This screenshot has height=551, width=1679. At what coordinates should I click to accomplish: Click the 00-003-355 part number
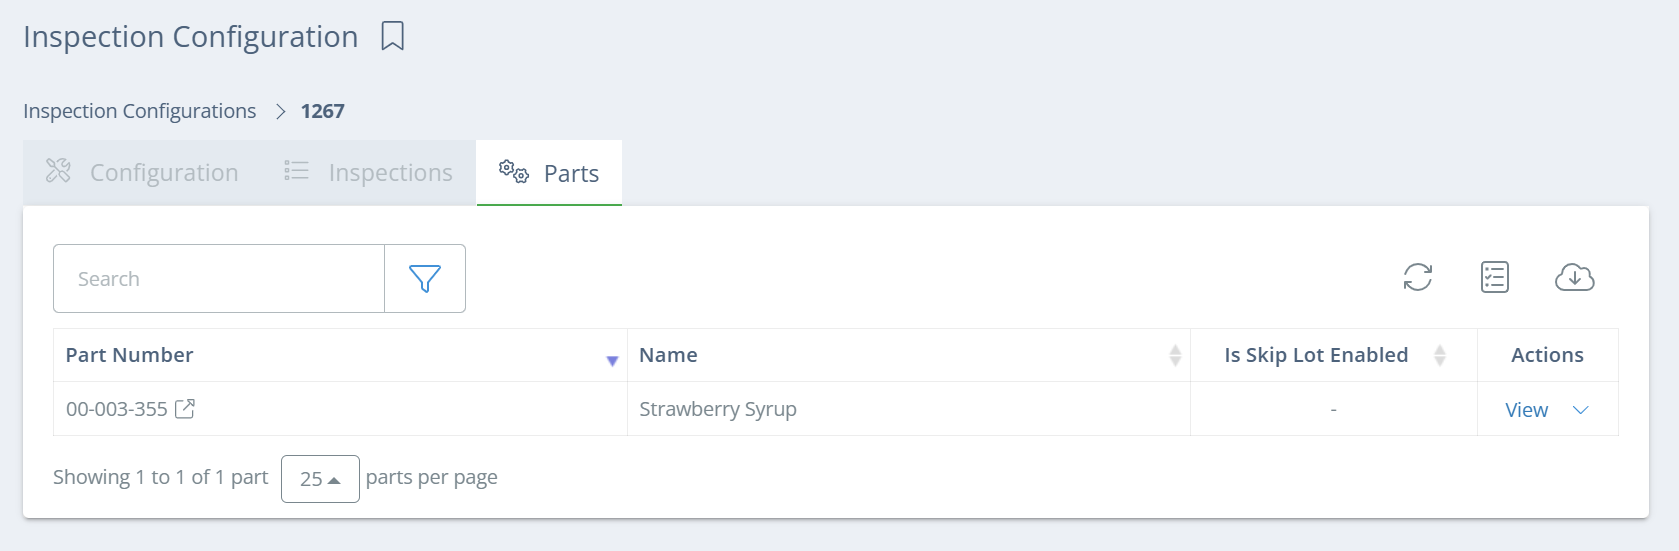coord(117,409)
